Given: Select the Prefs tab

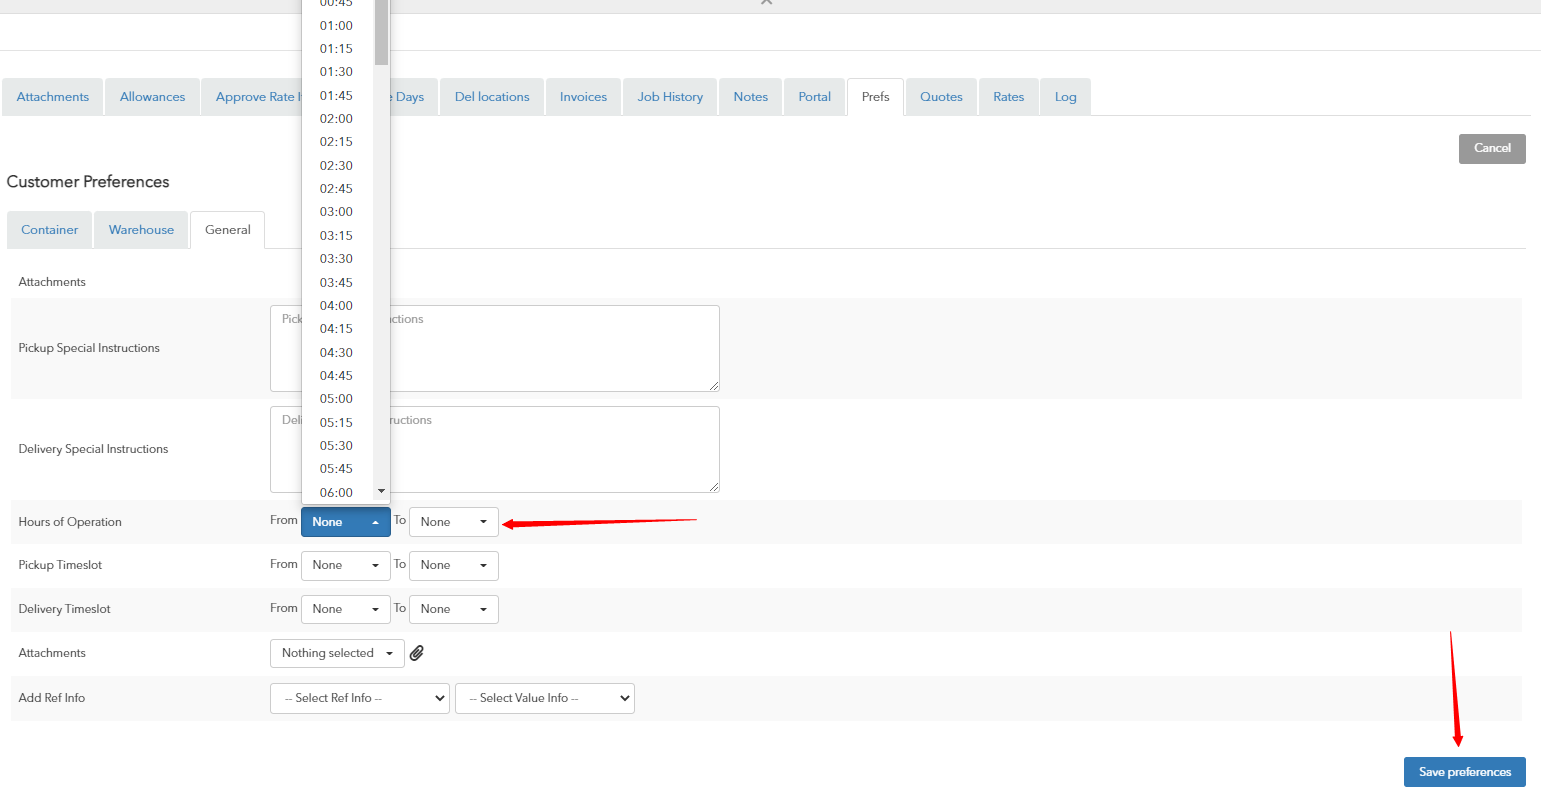Looking at the screenshot, I should pyautogui.click(x=875, y=97).
